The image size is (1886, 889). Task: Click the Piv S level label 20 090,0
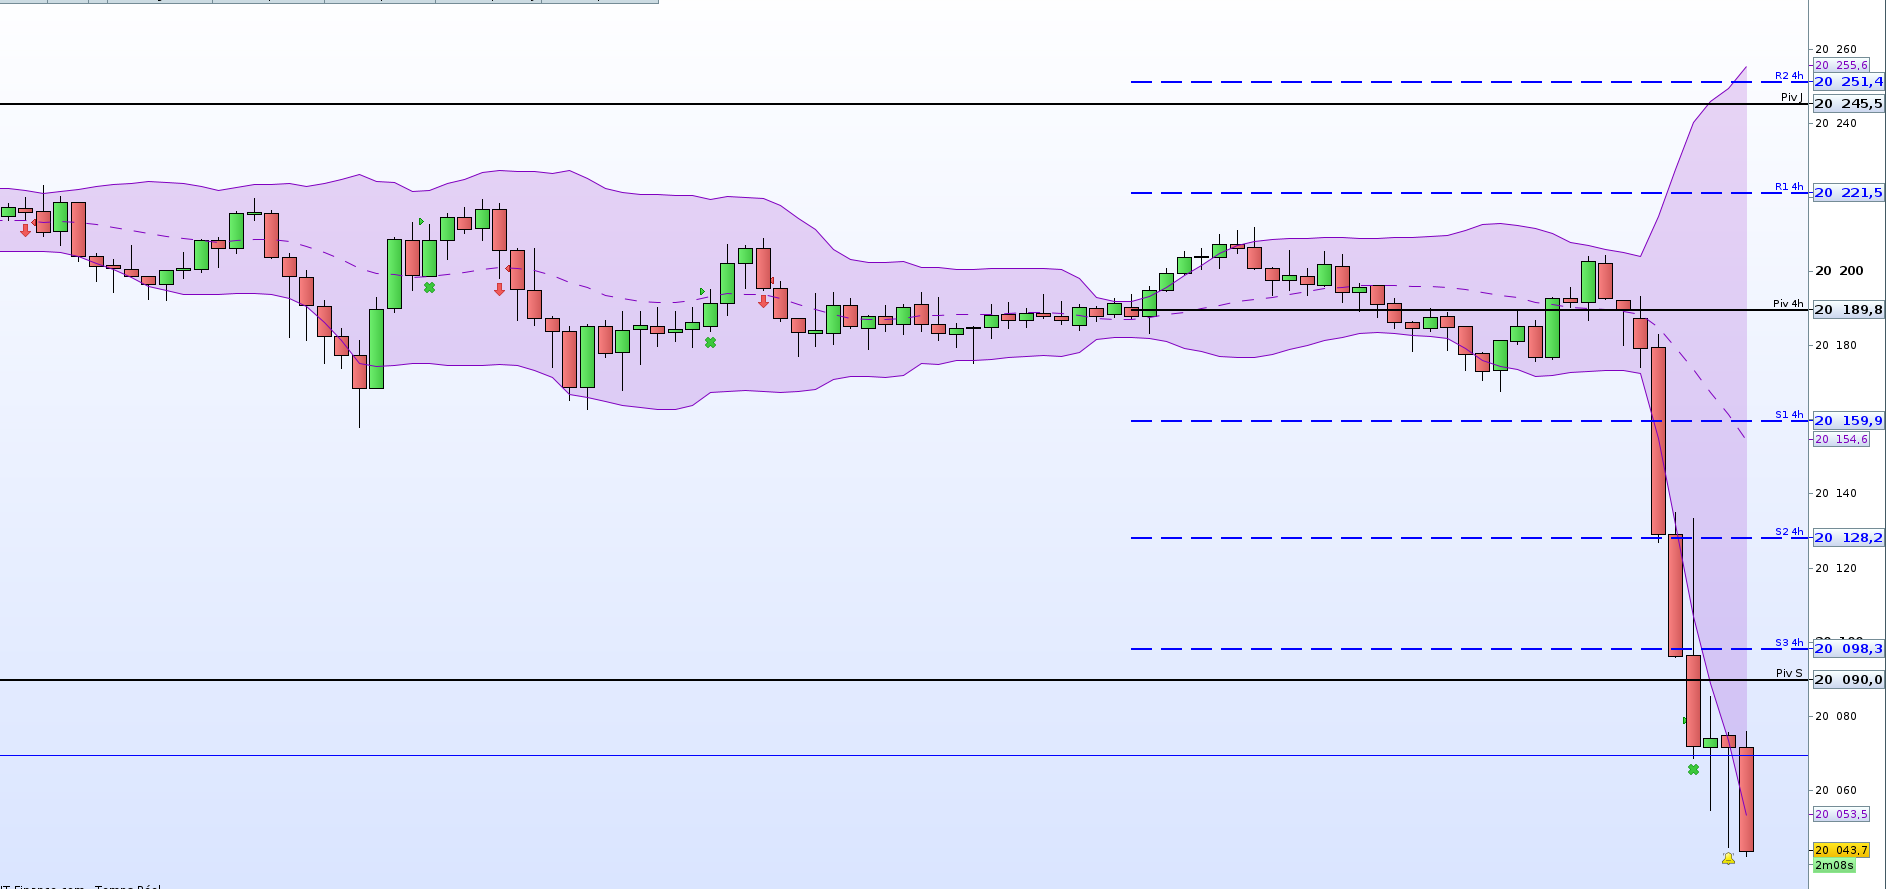point(1848,680)
